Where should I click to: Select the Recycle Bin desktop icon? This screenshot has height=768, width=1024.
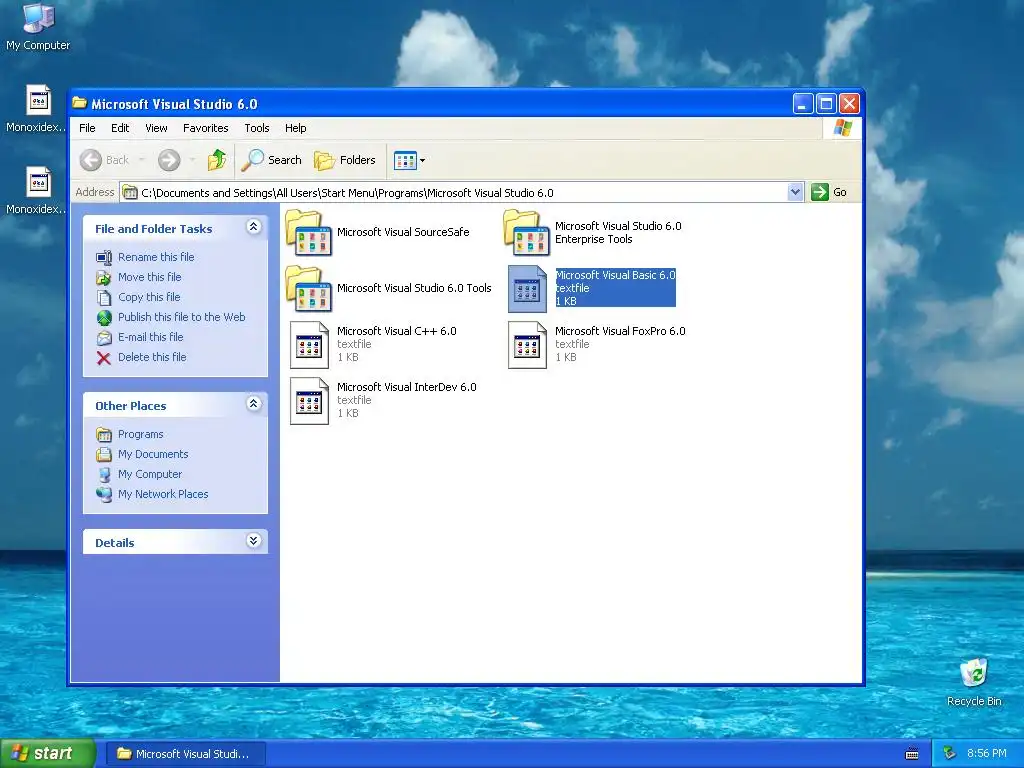tap(974, 682)
